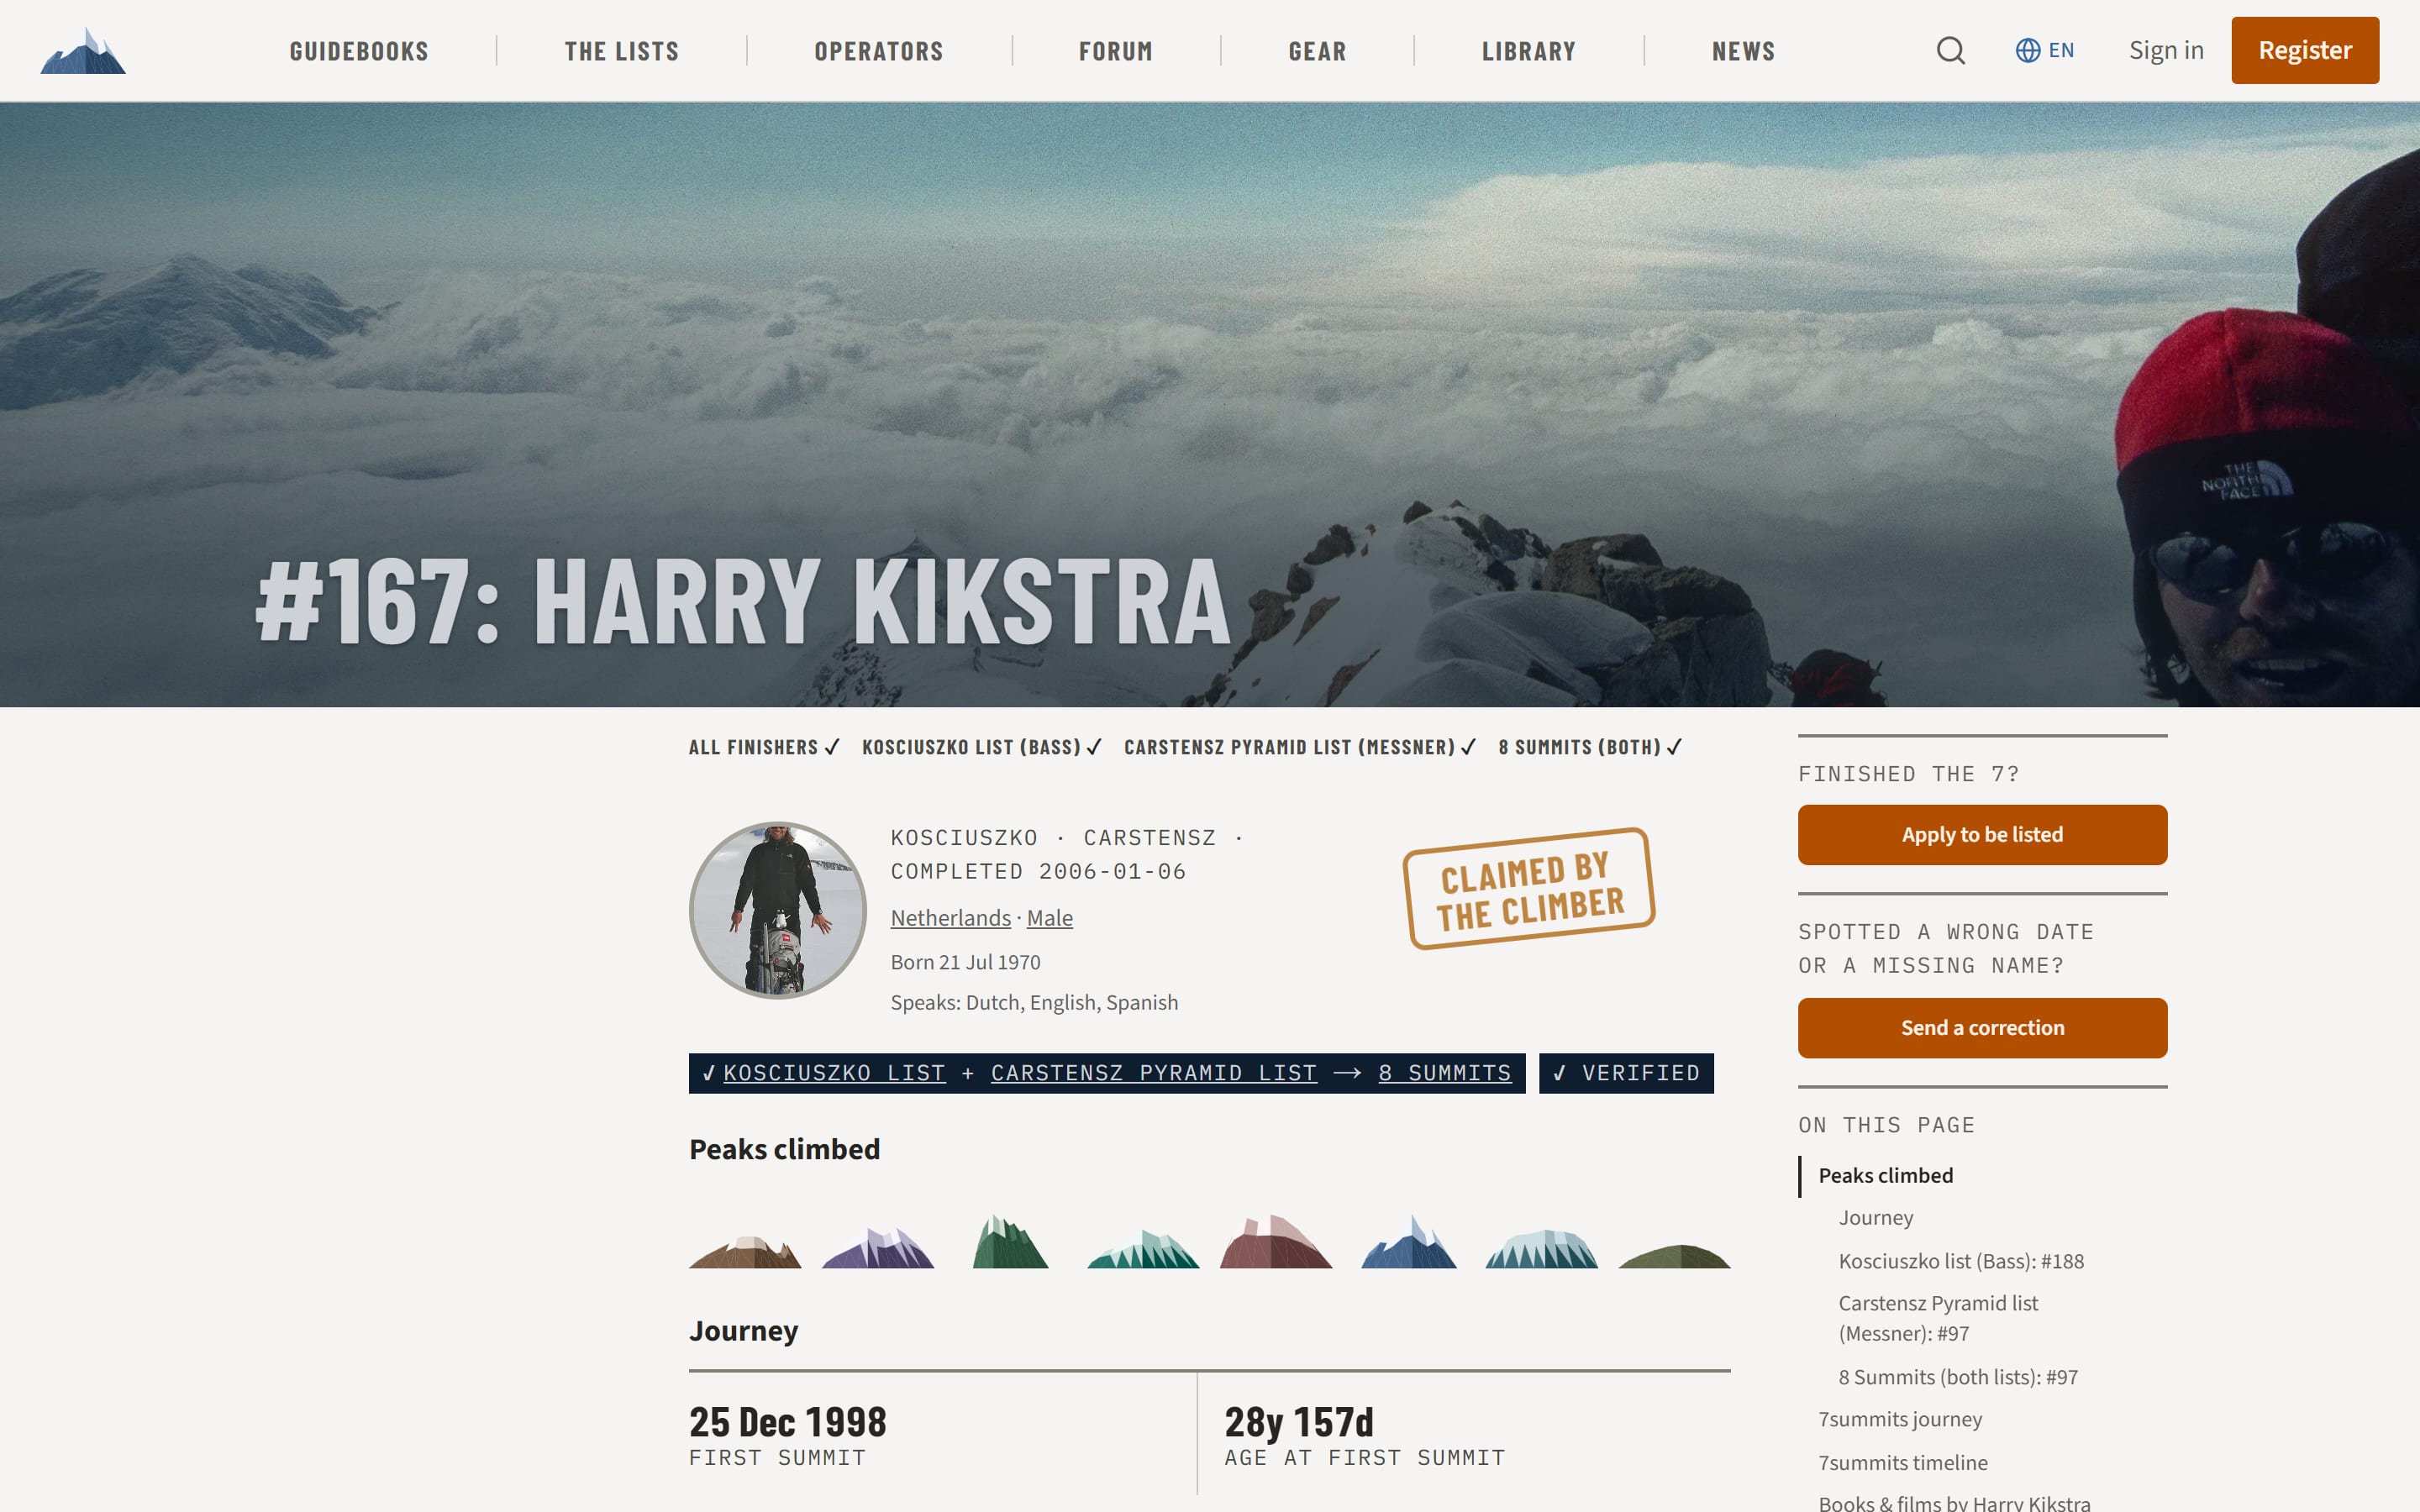
Task: Click the teal snowy peak icon
Action: point(1143,1250)
